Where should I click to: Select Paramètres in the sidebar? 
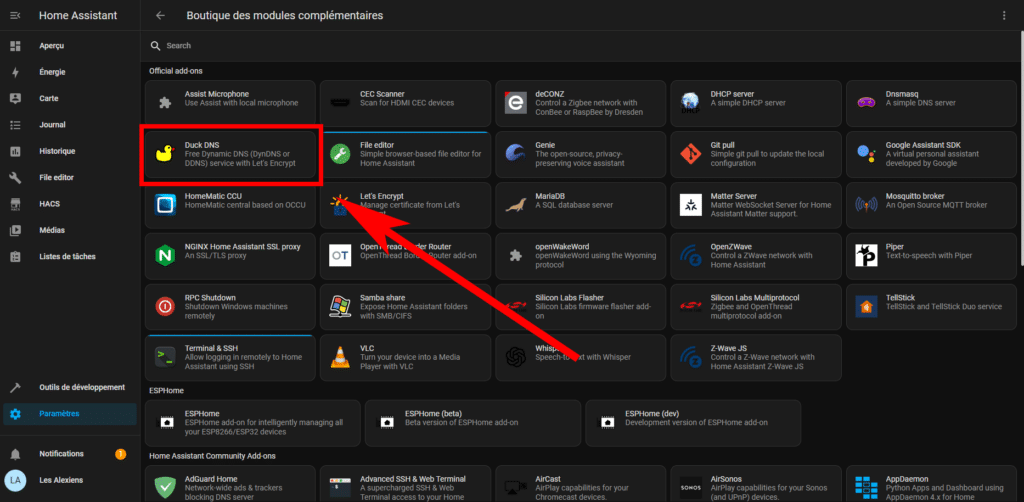point(70,414)
